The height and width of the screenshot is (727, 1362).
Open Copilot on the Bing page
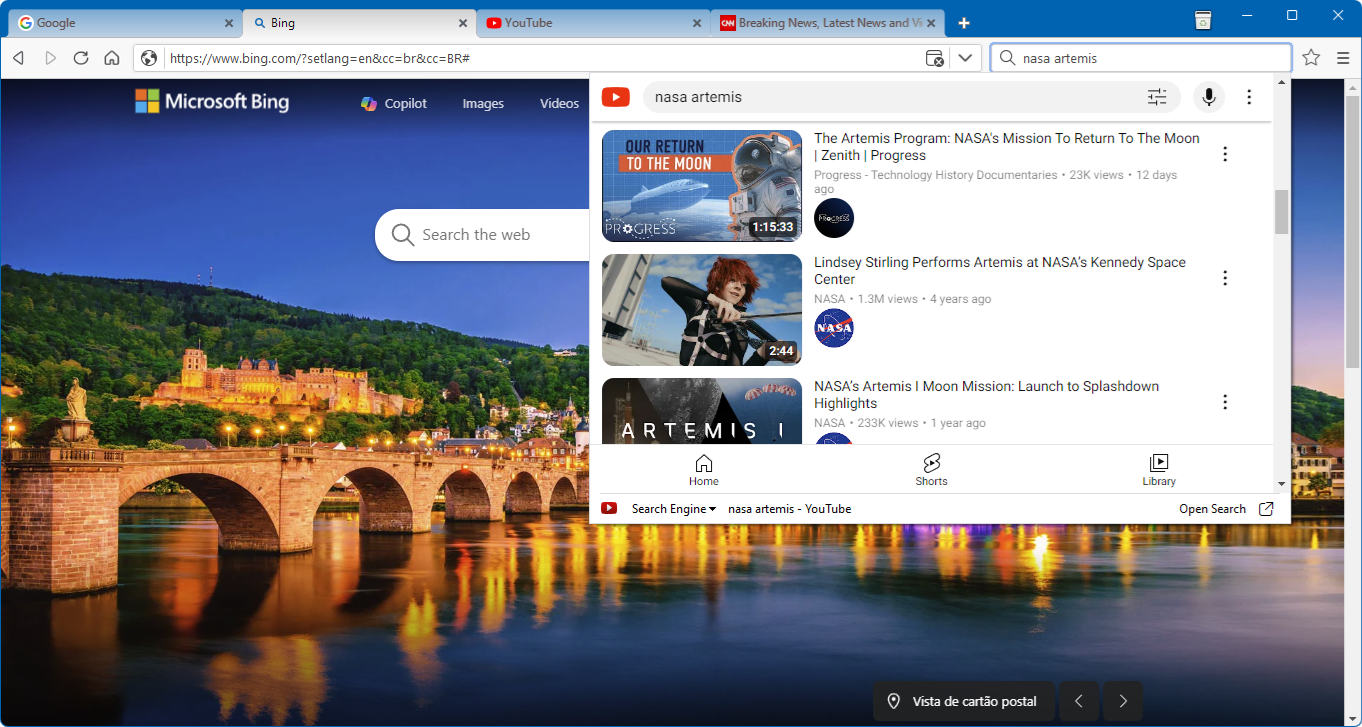pyautogui.click(x=393, y=103)
